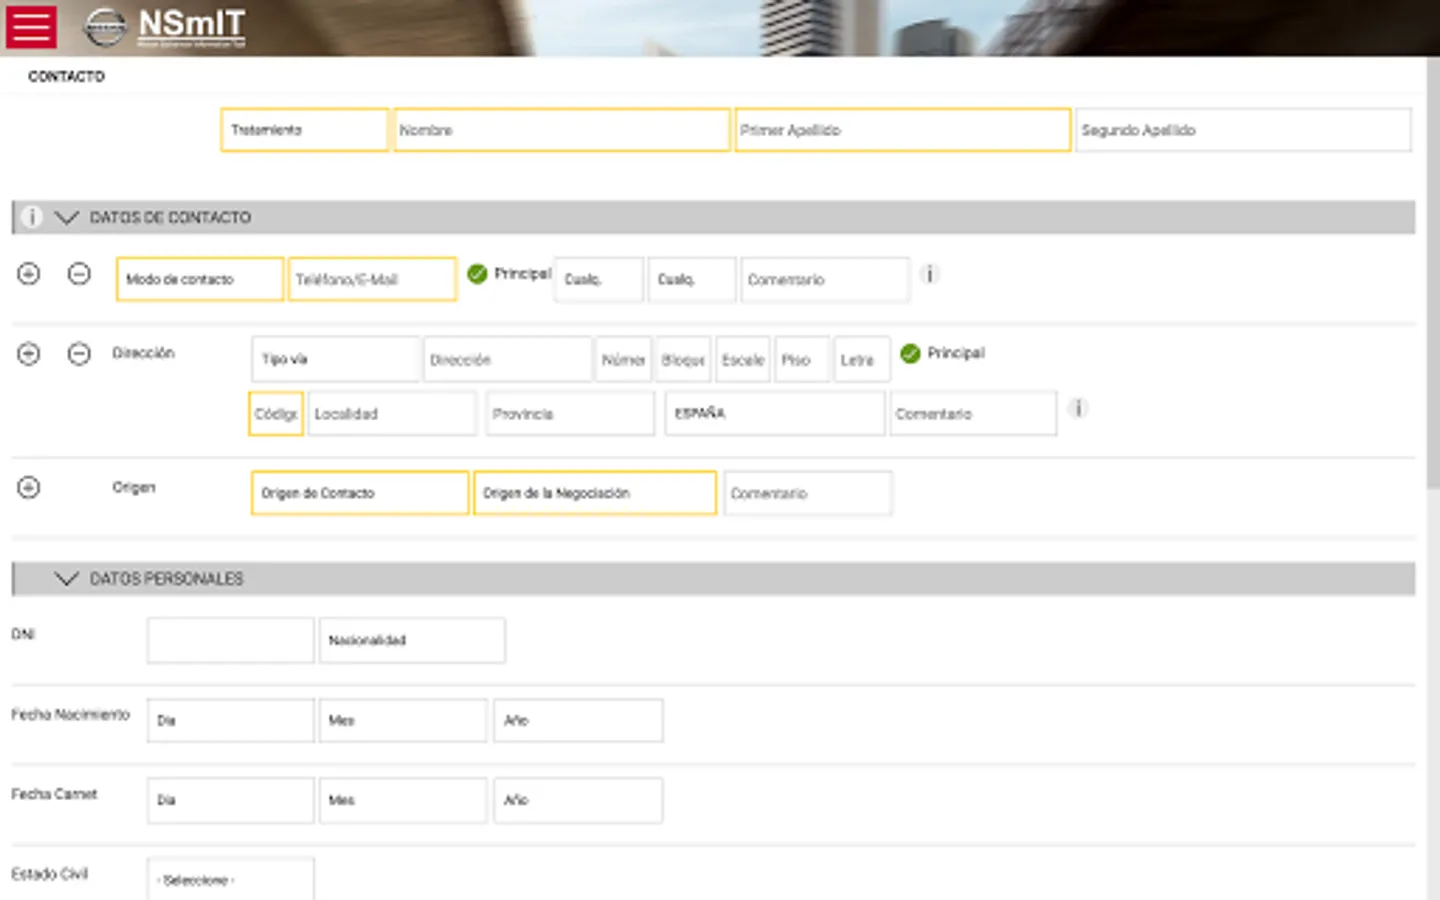Image resolution: width=1440 pixels, height=900 pixels.
Task: Remove the contact mode row
Action: click(79, 274)
